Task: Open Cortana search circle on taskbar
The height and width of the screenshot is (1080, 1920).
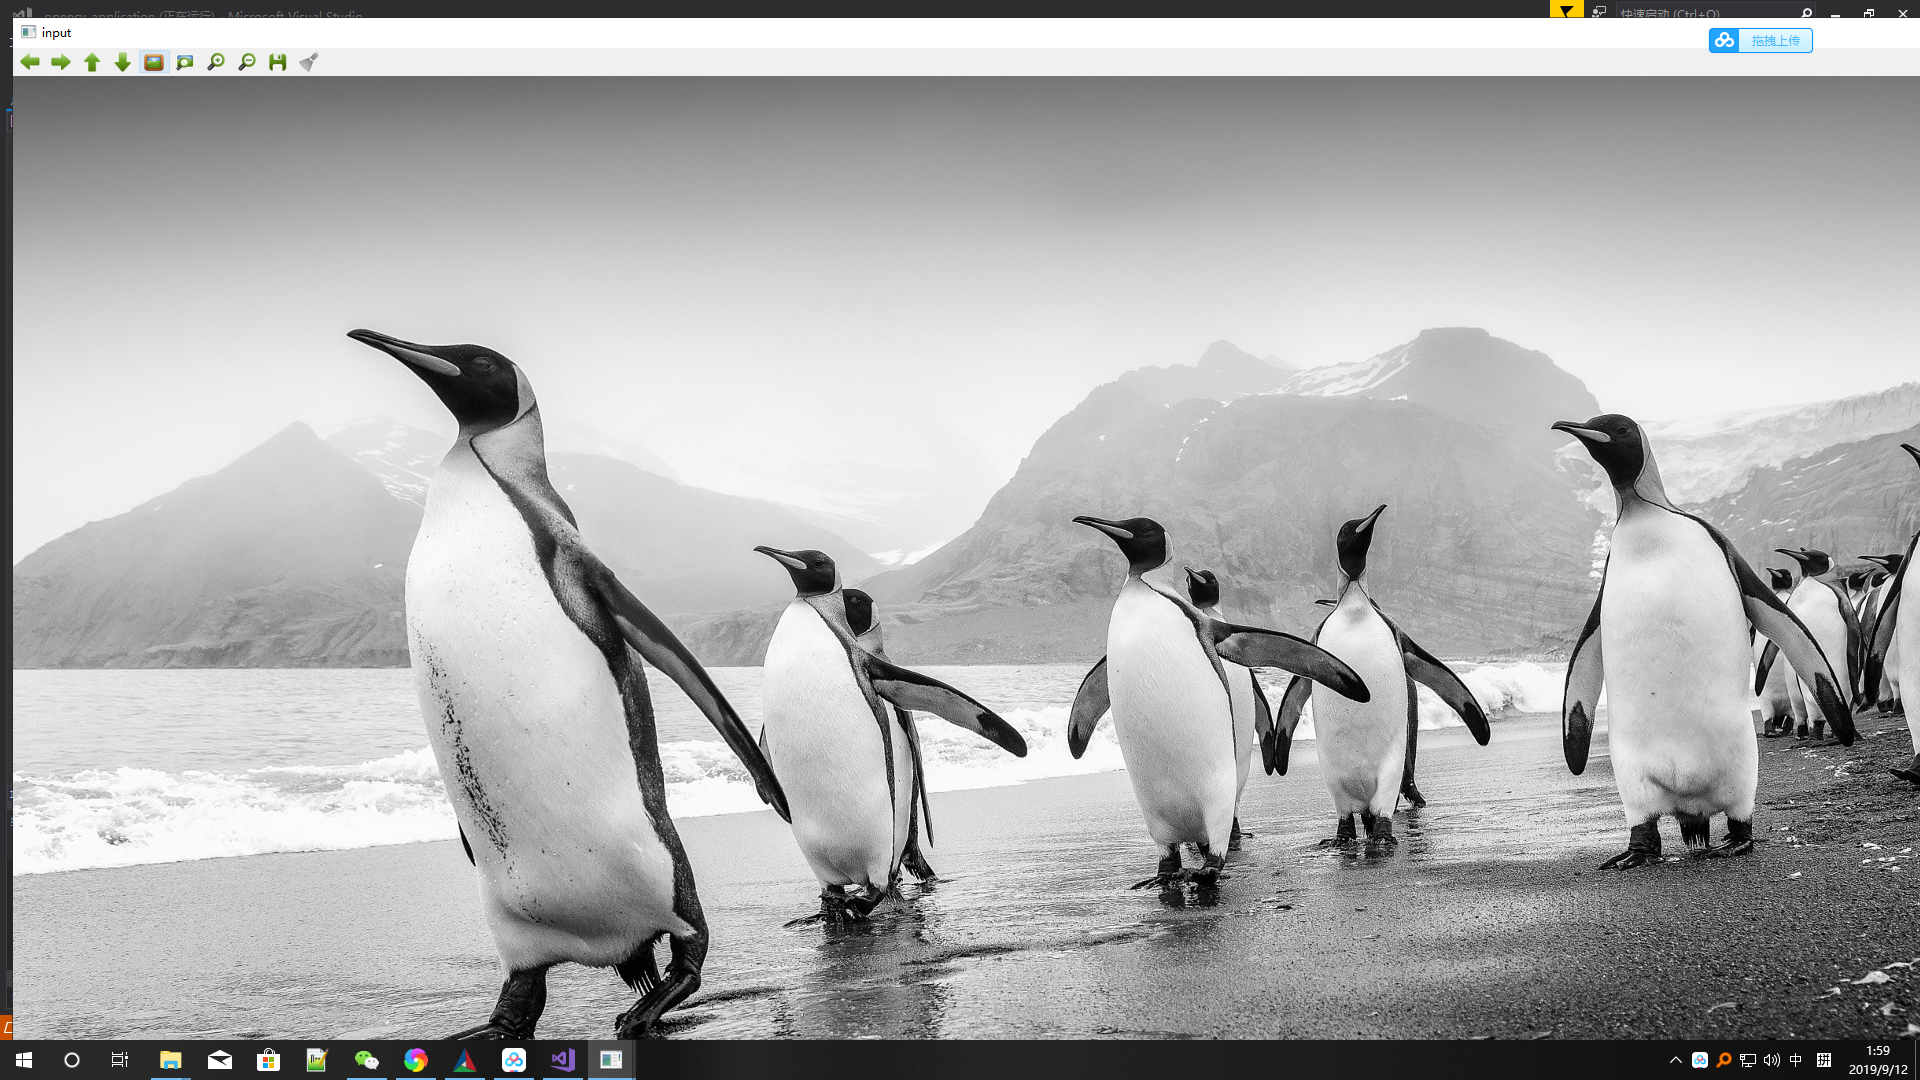Action: point(72,1060)
